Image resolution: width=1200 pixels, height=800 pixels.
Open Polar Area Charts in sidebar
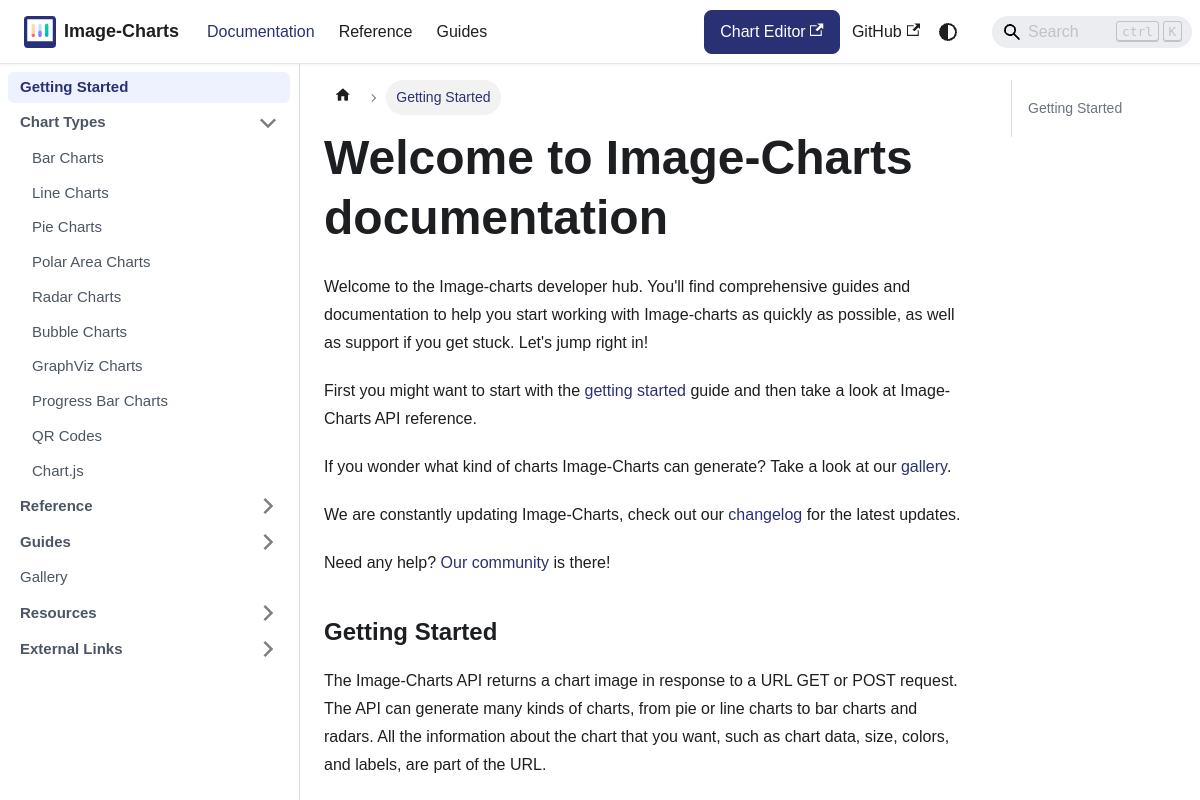pos(91,262)
